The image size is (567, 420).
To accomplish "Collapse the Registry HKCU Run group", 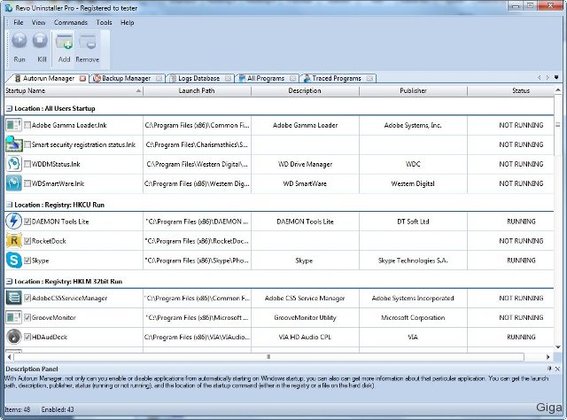I will [9, 205].
